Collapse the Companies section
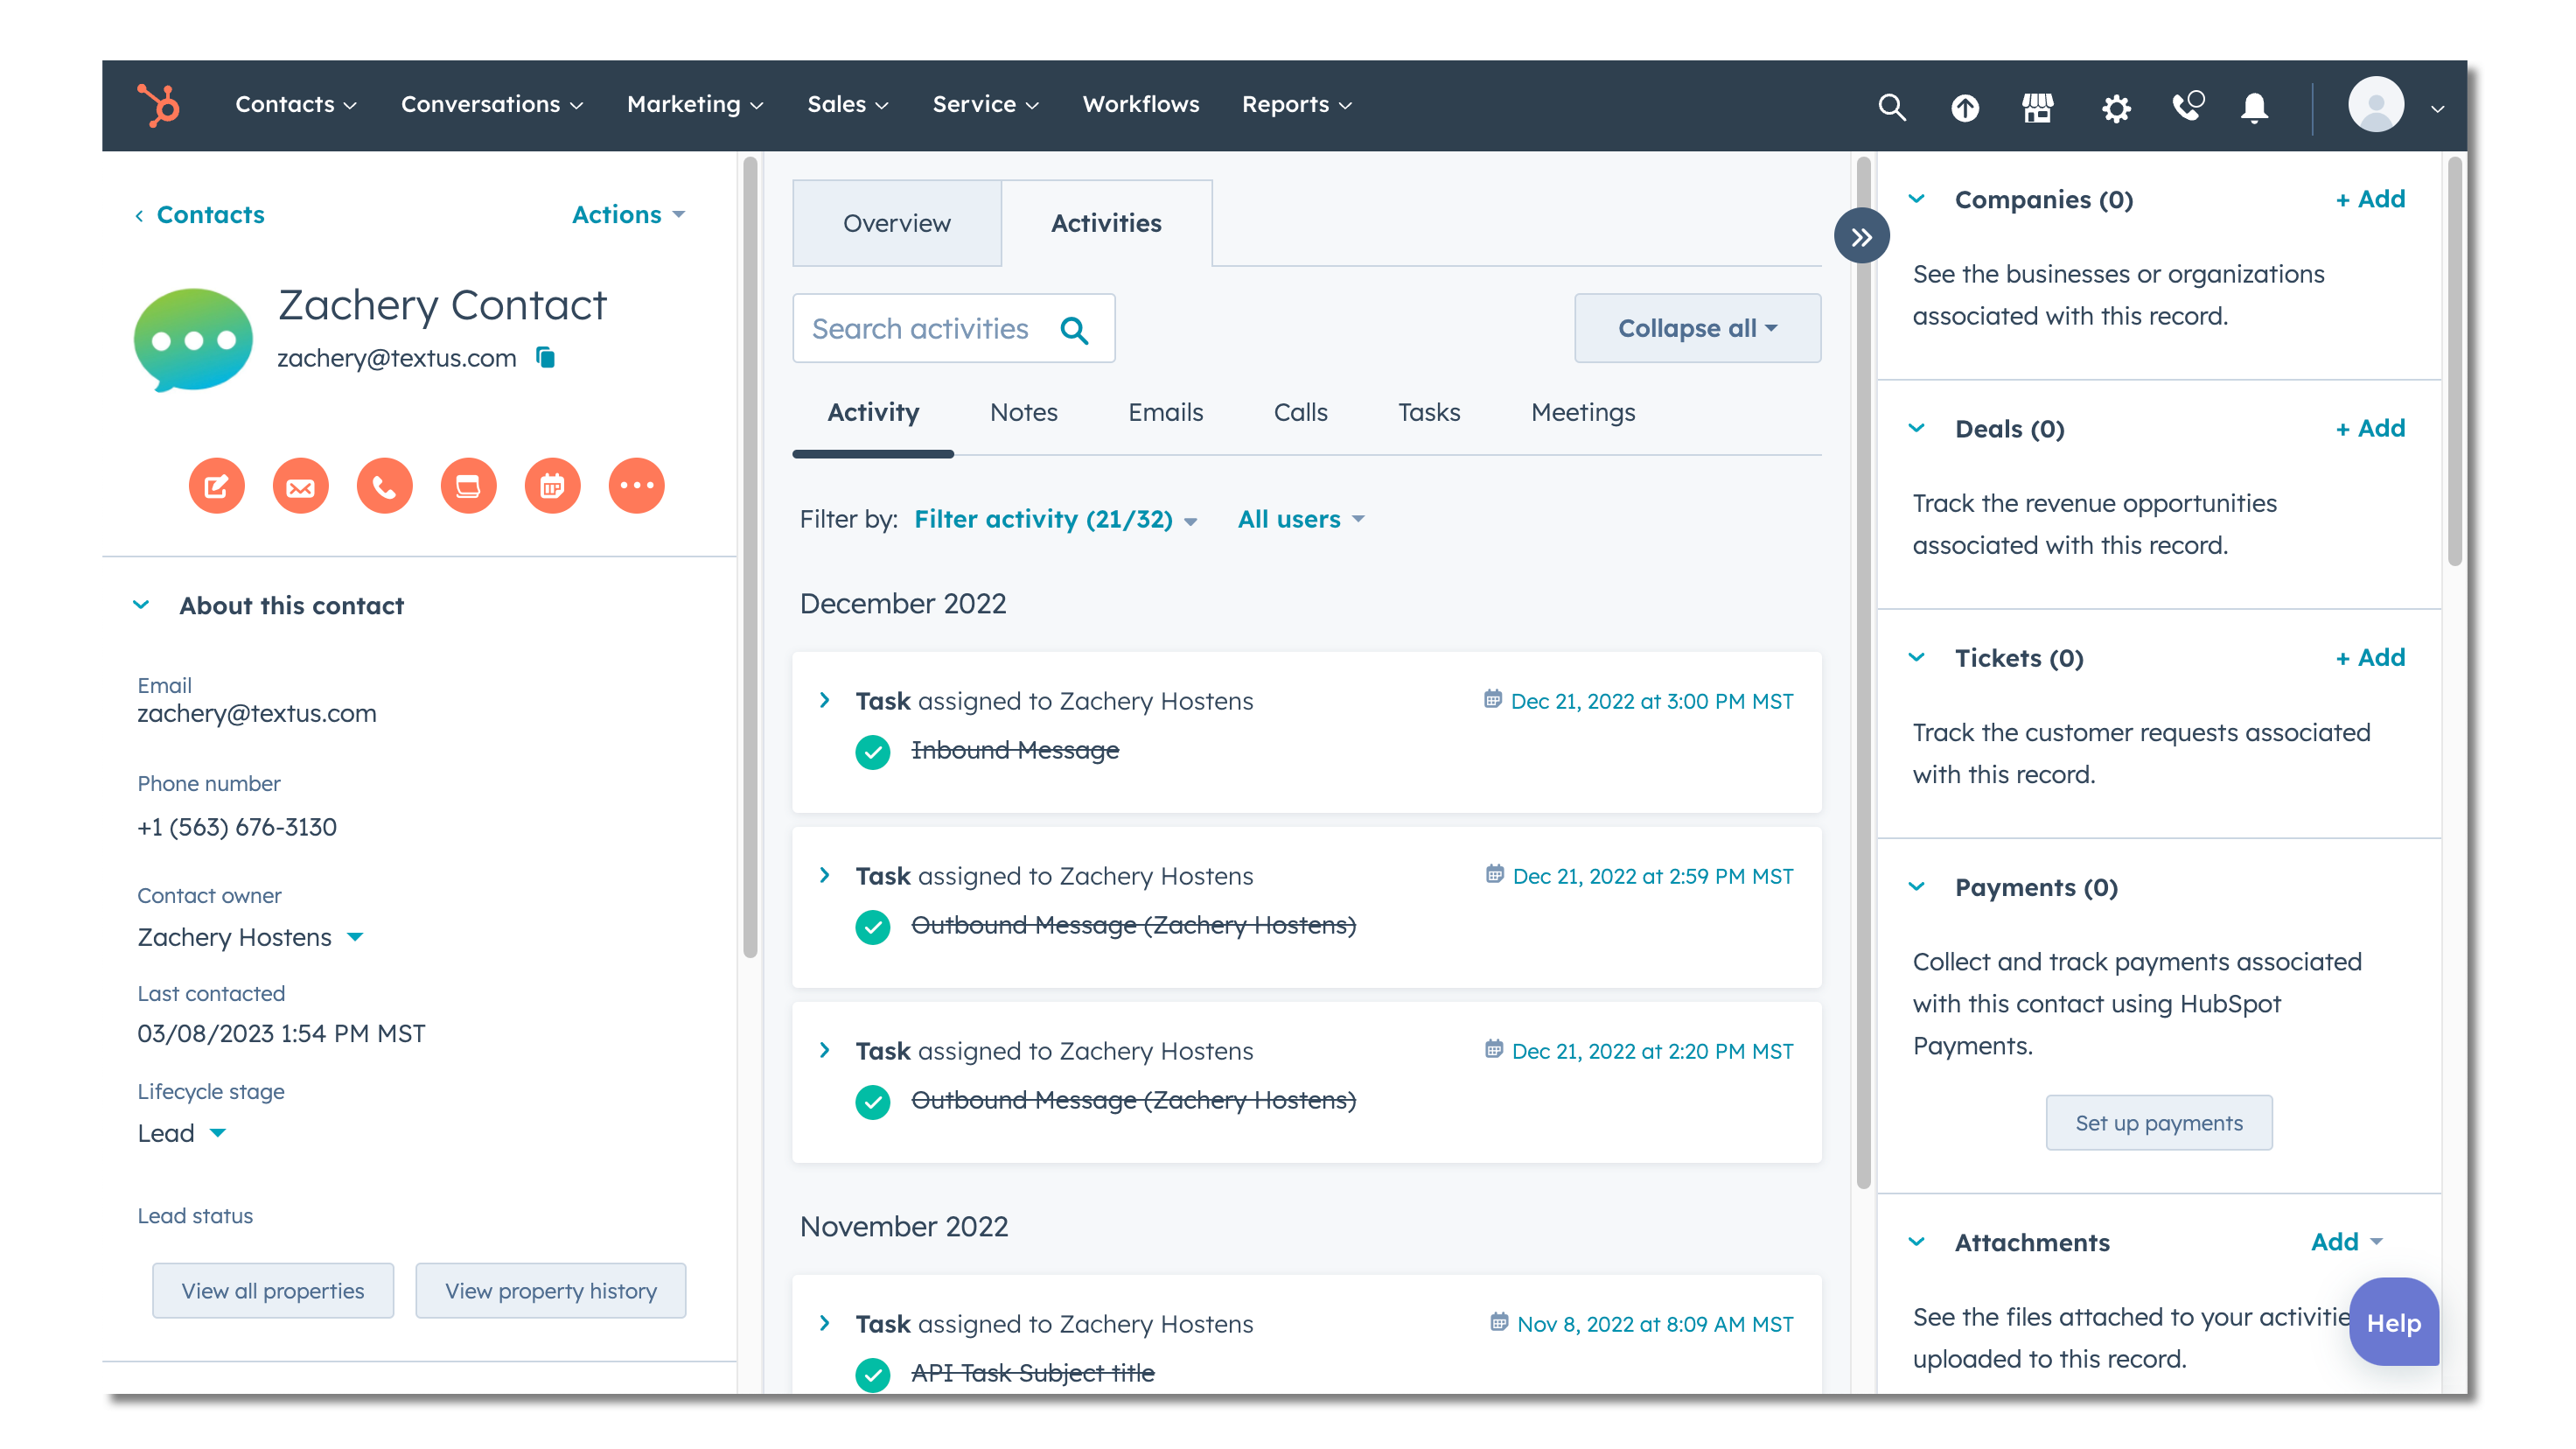This screenshot has width=2576, height=1449. point(1917,199)
